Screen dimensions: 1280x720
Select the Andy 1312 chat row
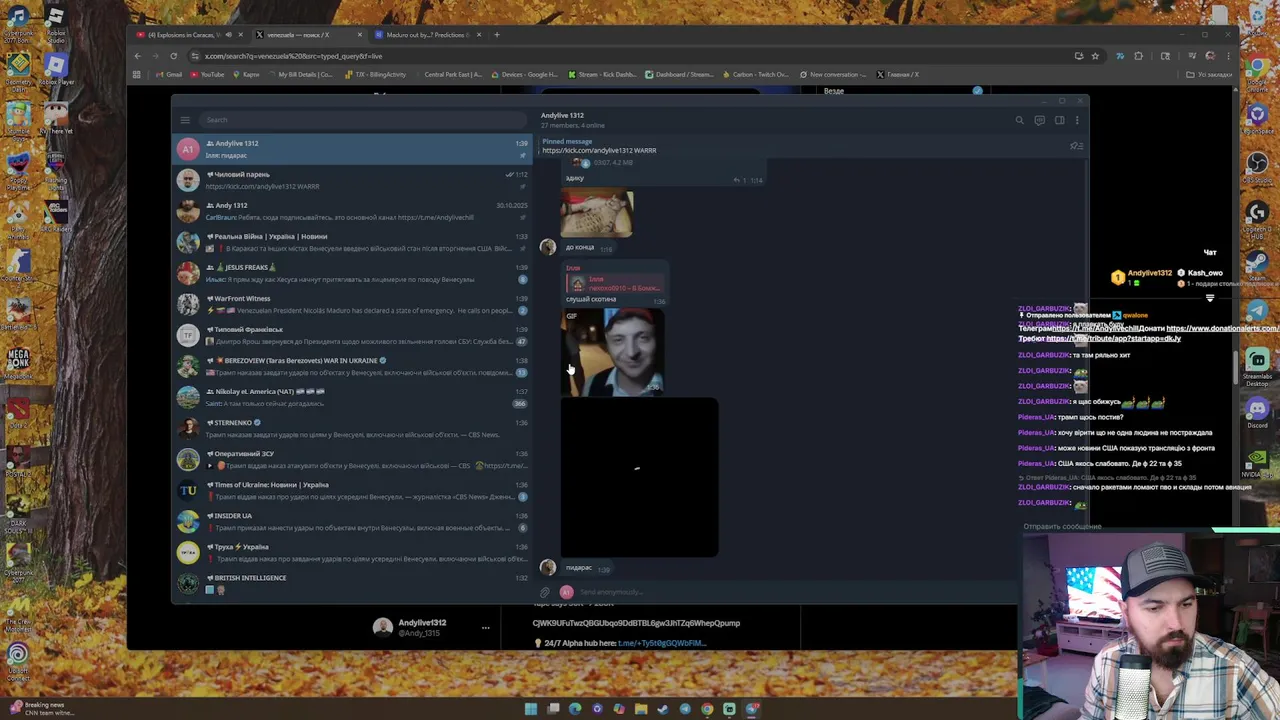352,211
